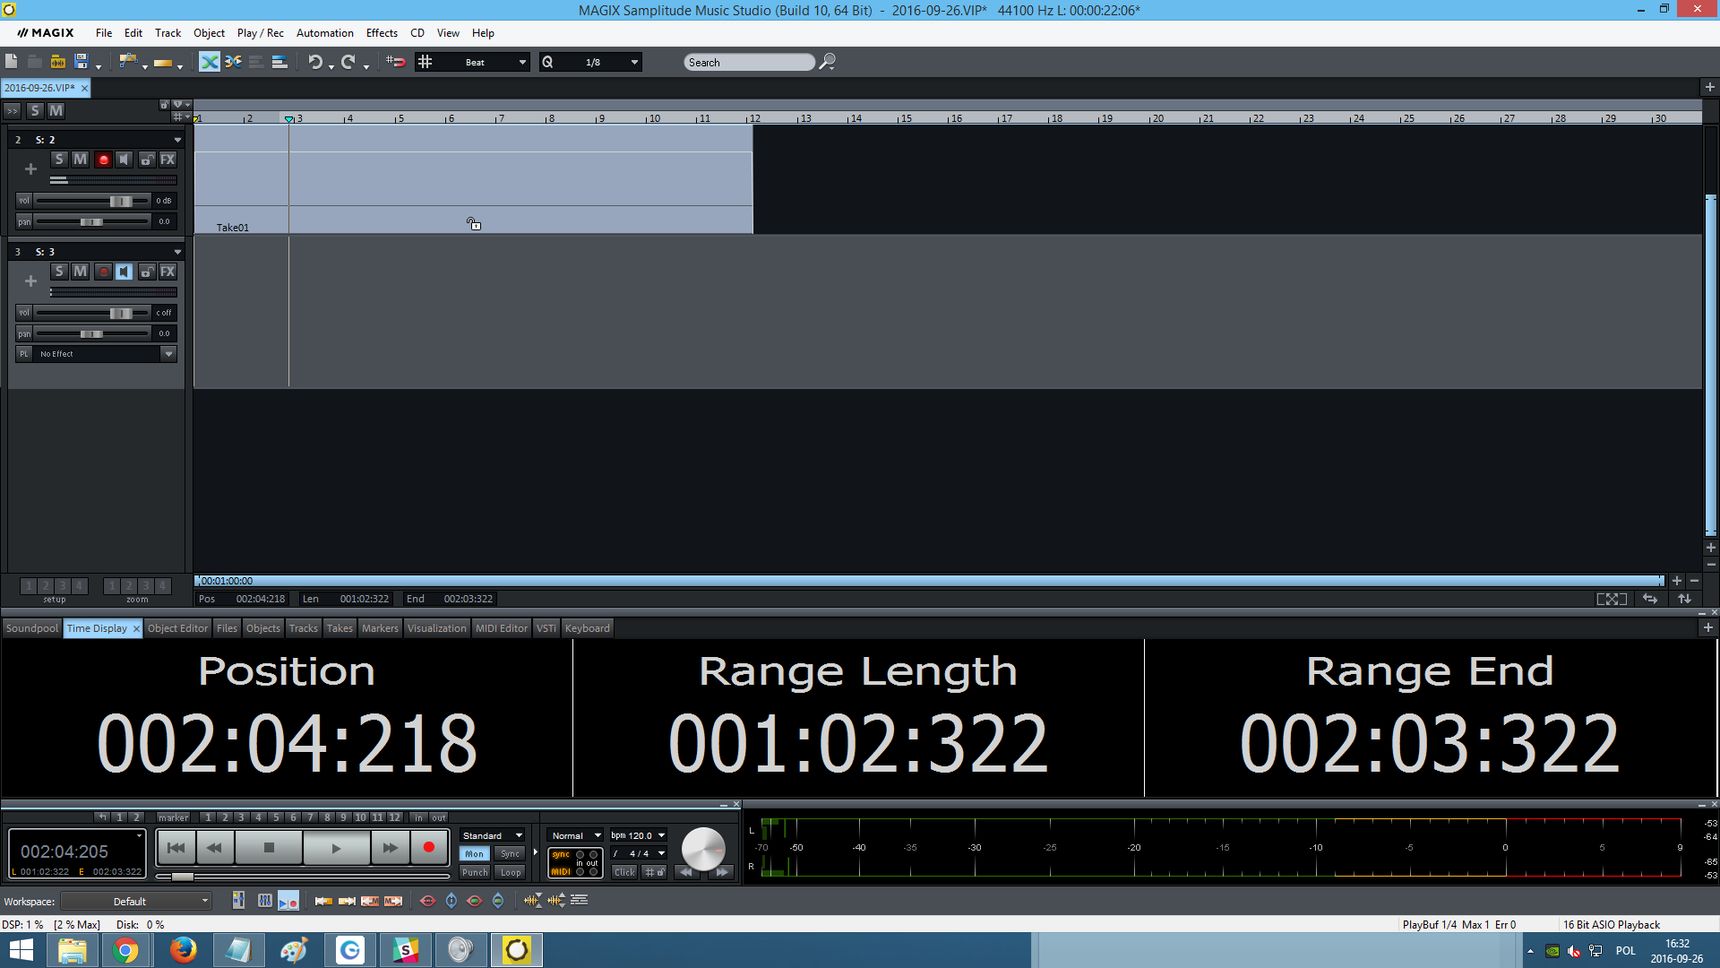Click the Undo arrow icon
The image size is (1720, 968).
tap(315, 62)
